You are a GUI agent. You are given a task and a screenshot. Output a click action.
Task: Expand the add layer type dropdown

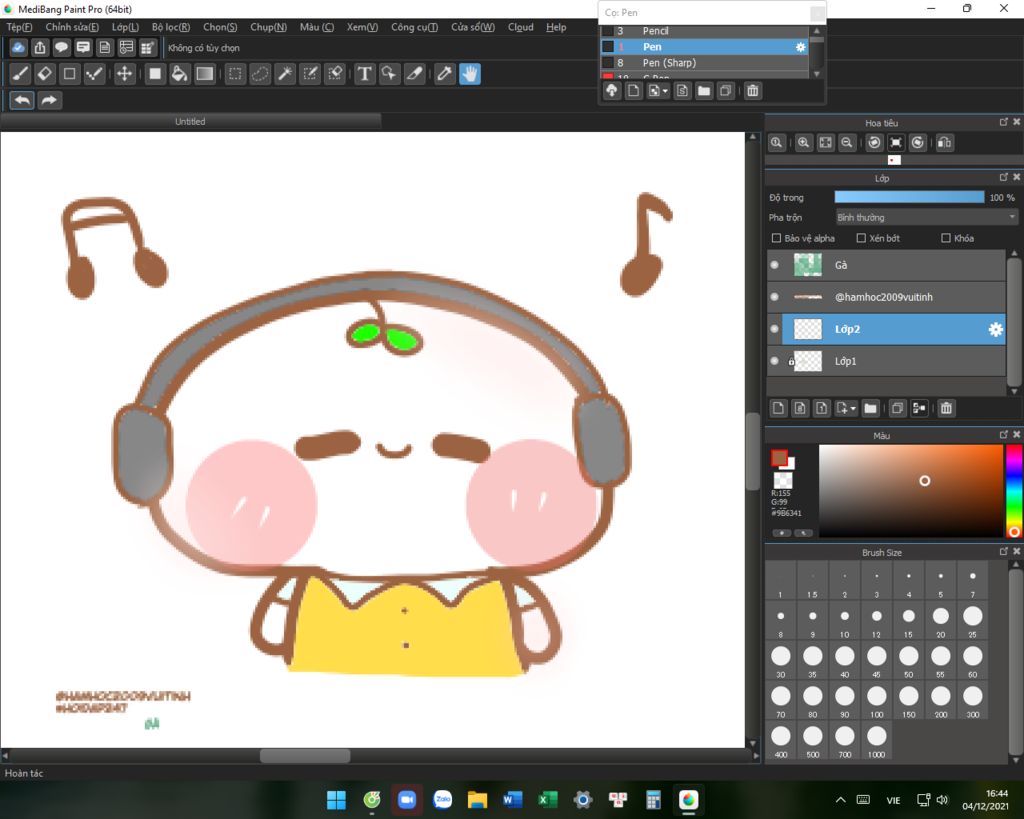[x=846, y=409]
